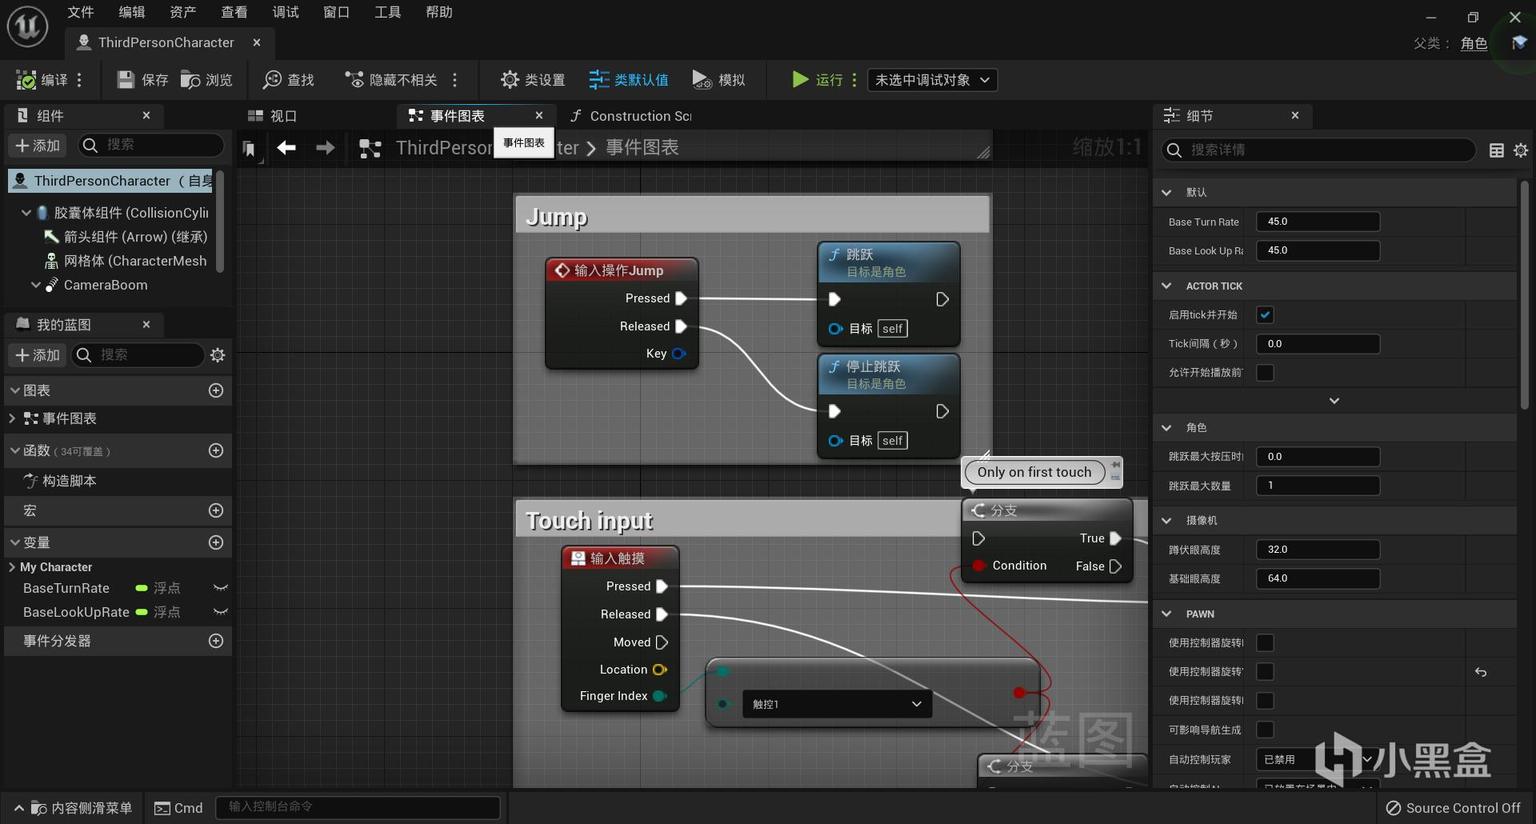The width and height of the screenshot is (1536, 824).
Task: Toggle 启用tick并开始 checkbox
Action: (1265, 315)
